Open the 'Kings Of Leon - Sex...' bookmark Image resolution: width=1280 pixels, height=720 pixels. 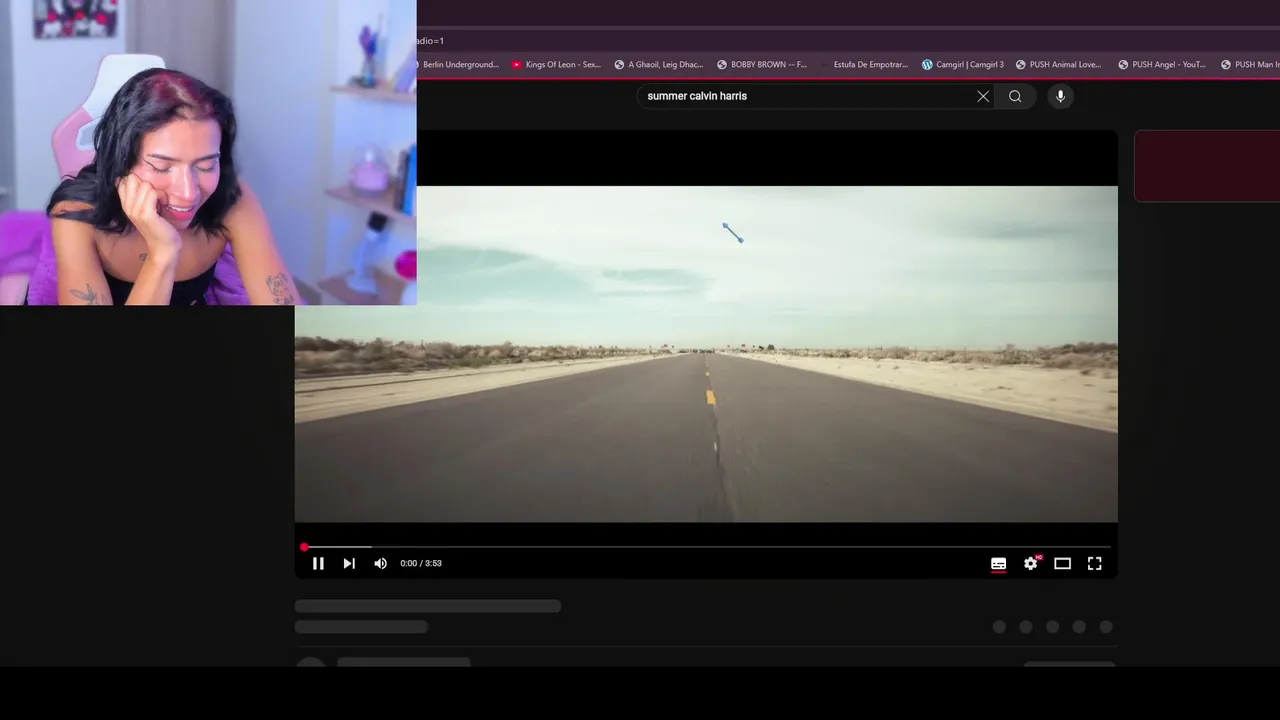[556, 65]
